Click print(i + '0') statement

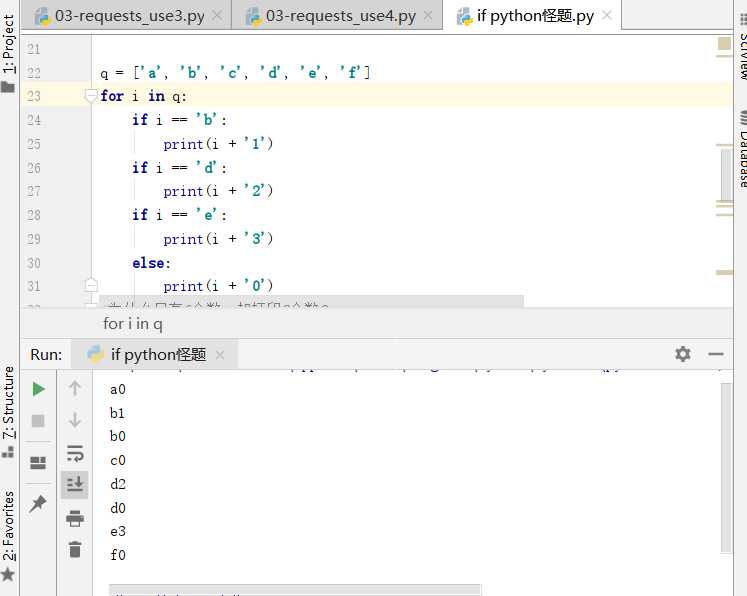pyautogui.click(x=218, y=286)
